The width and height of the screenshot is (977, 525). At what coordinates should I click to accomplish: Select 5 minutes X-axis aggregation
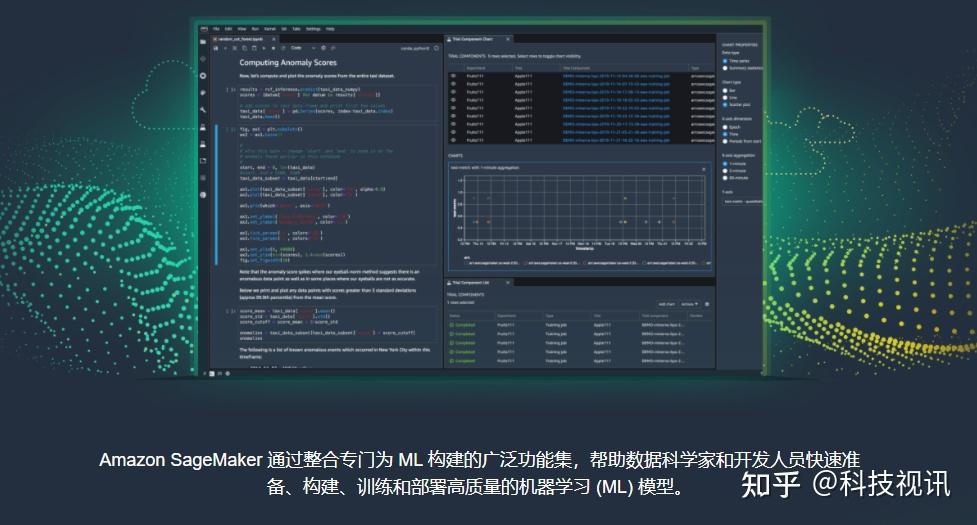tap(725, 171)
